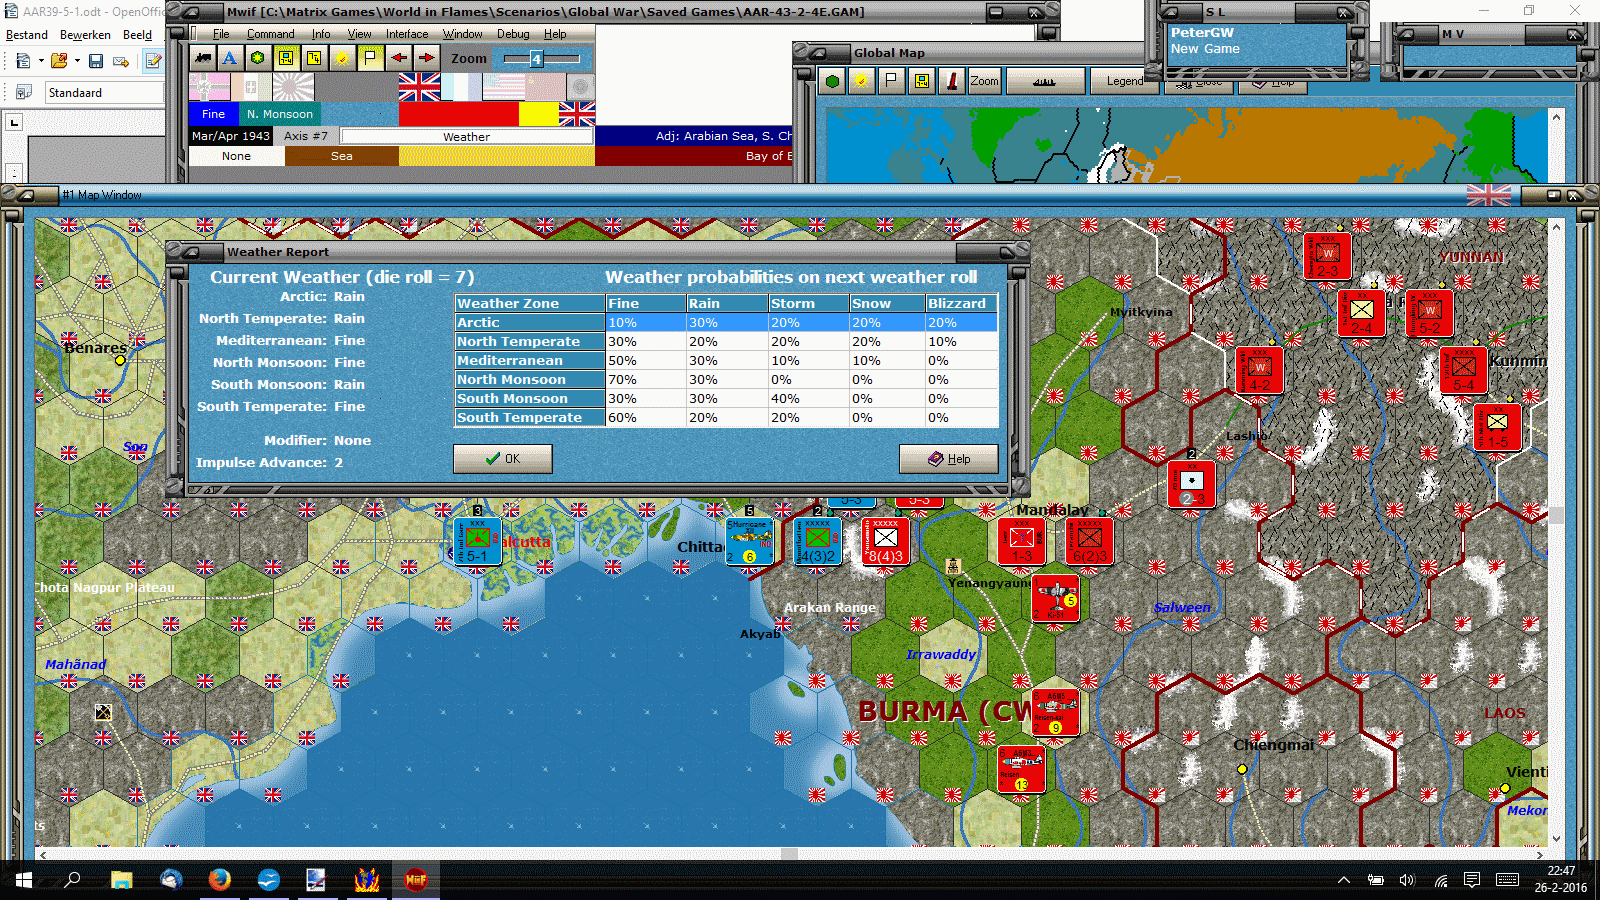The width and height of the screenshot is (1600, 900).
Task: Click the brown Sea indicator box
Action: point(342,156)
